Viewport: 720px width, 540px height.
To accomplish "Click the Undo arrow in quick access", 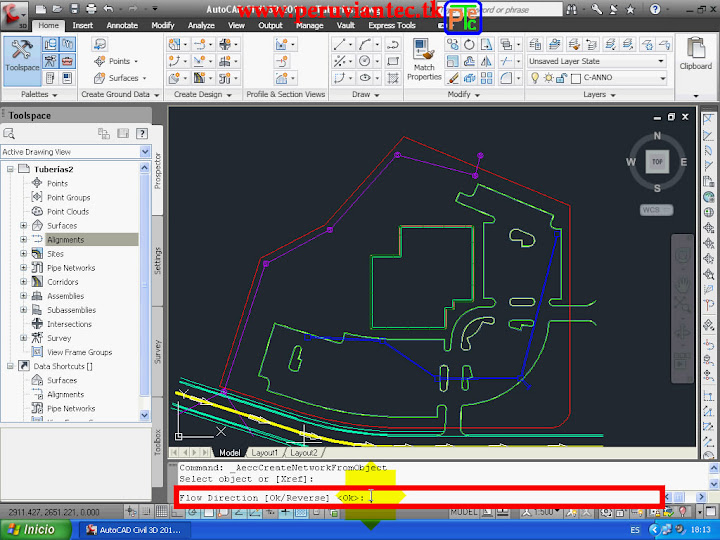I will pyautogui.click(x=109, y=8).
